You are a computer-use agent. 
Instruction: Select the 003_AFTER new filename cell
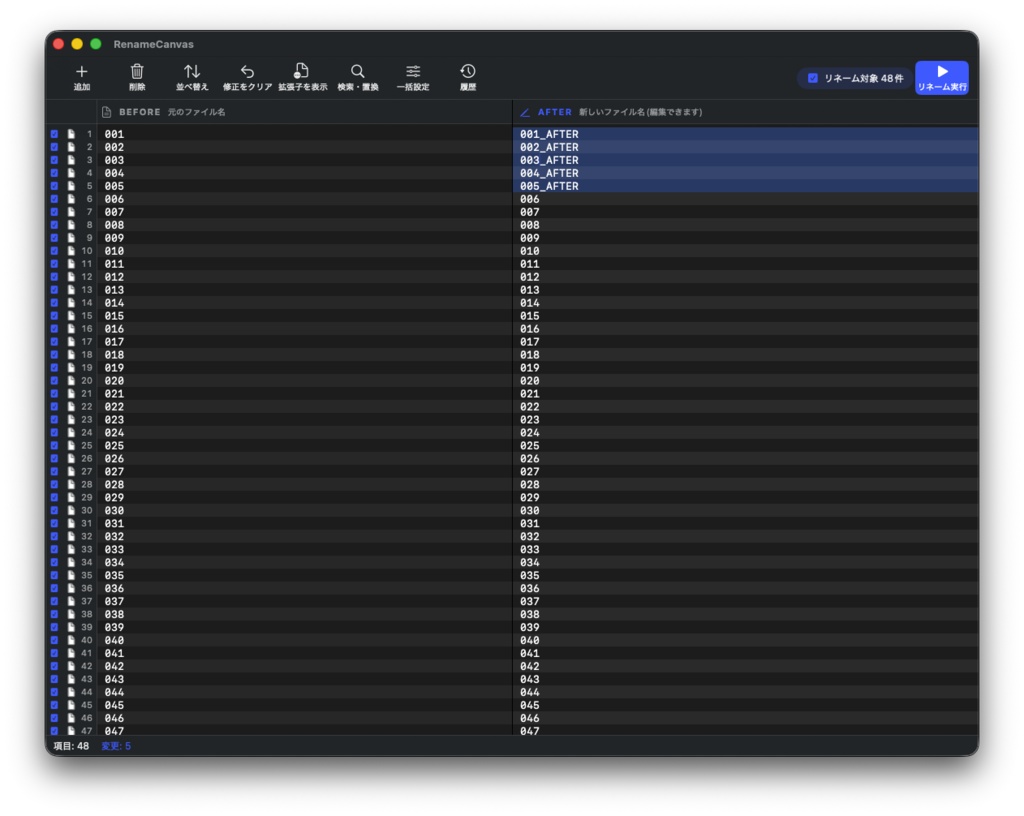pos(745,160)
